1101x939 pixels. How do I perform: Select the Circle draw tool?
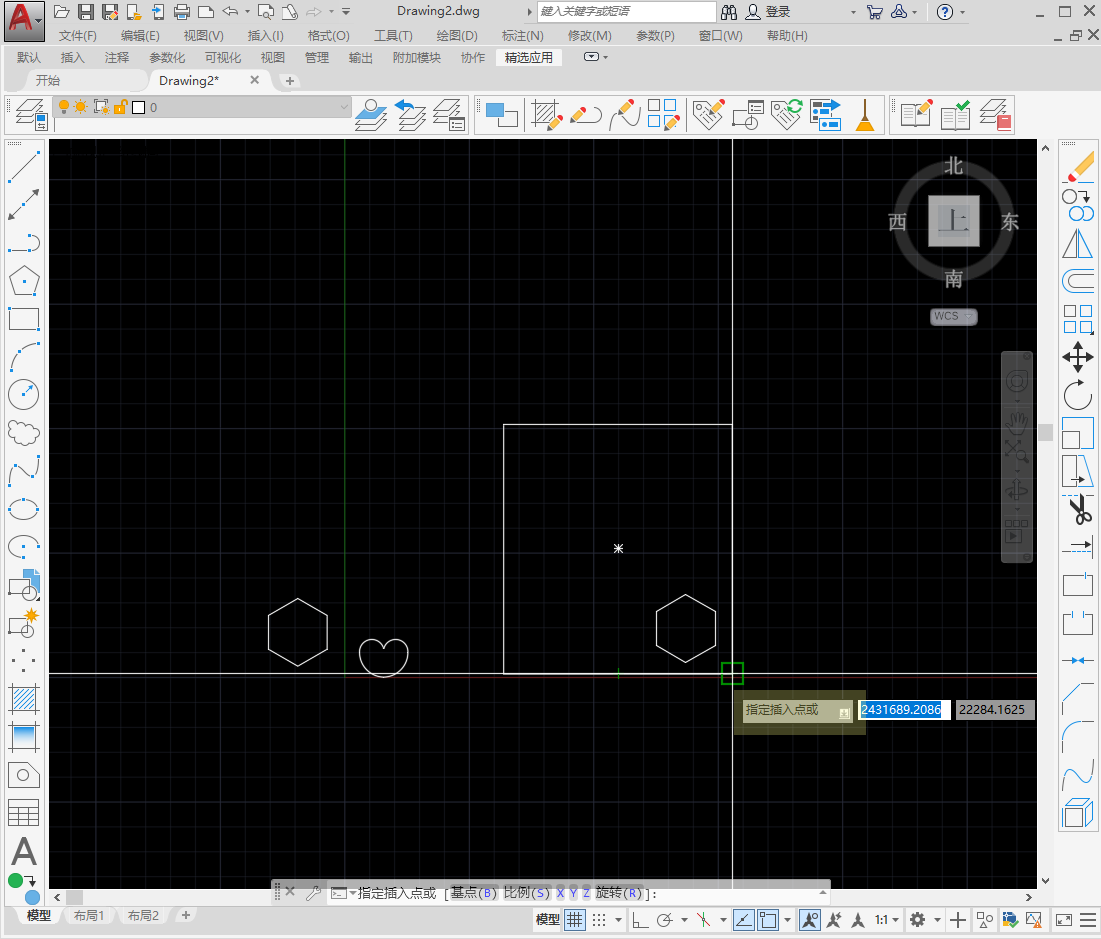[23, 394]
